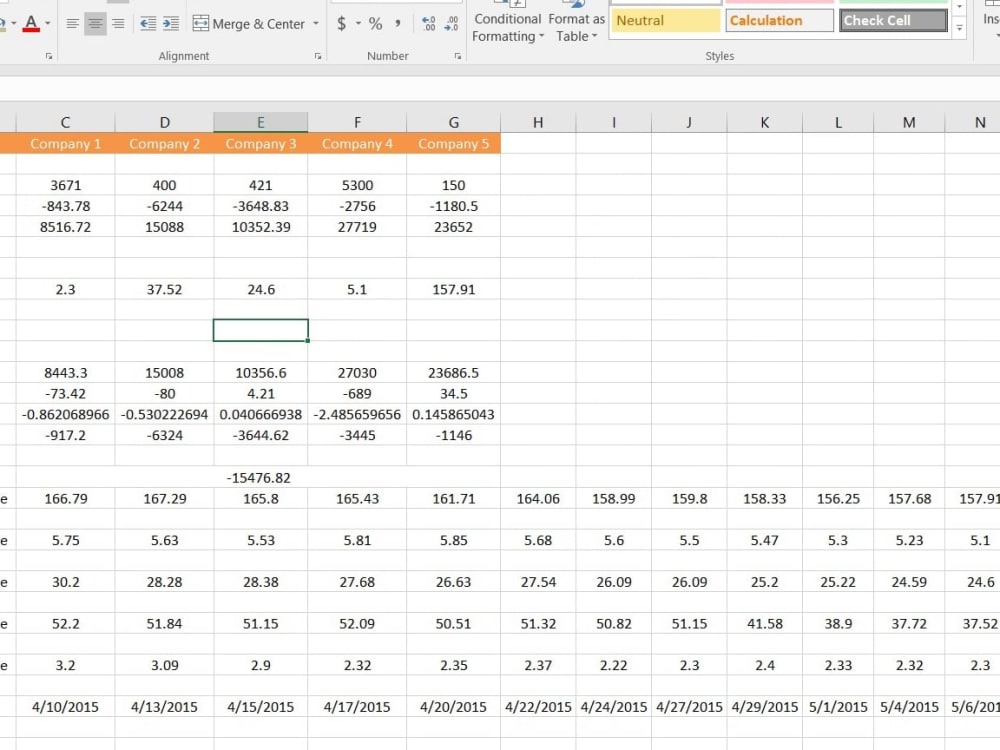Open Number format dialog launcher
1000x750 pixels.
[457, 56]
